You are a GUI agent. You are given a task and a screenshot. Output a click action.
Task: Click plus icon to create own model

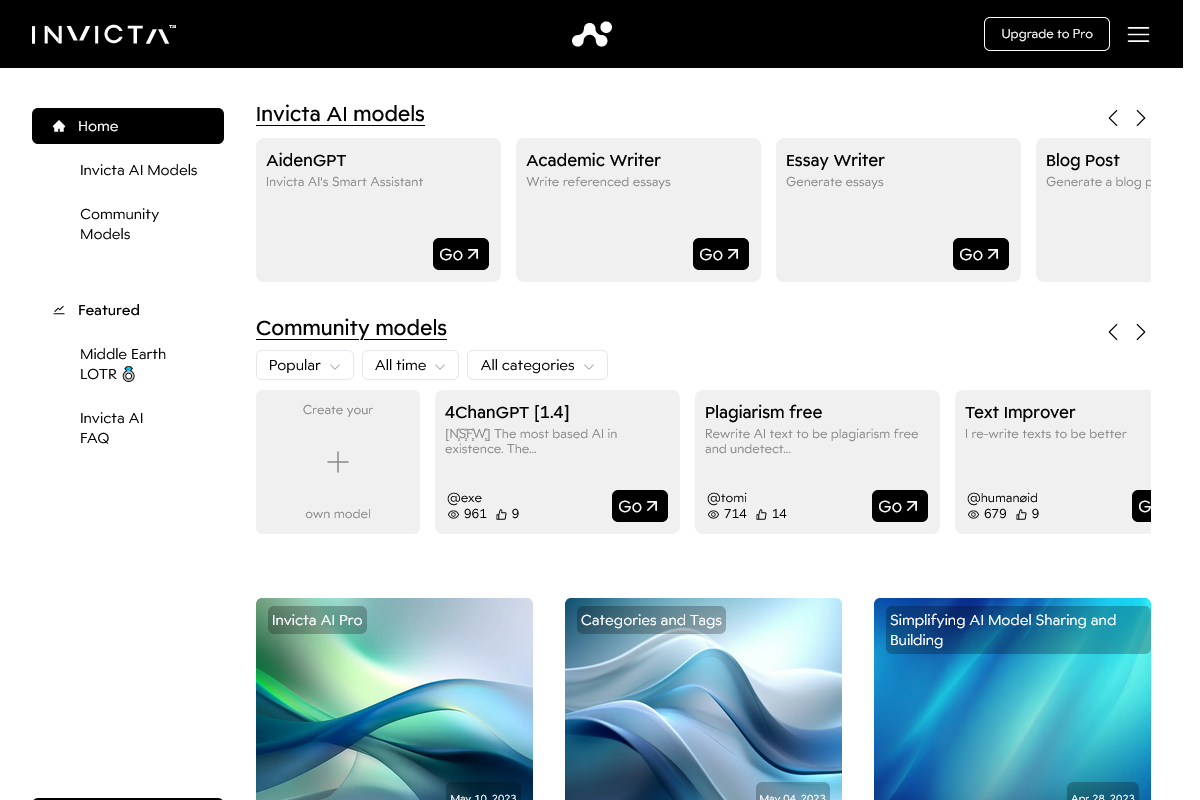click(x=338, y=462)
